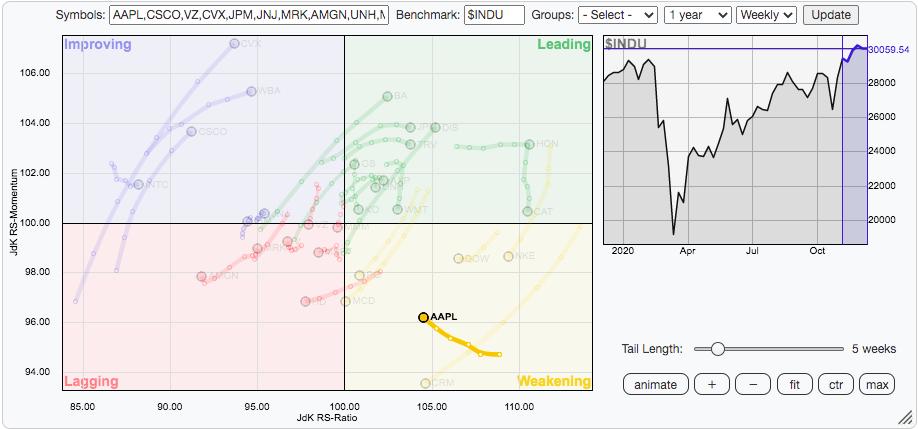Viewport: 918px width, 429px height.
Task: Click the ctr center button
Action: (835, 385)
